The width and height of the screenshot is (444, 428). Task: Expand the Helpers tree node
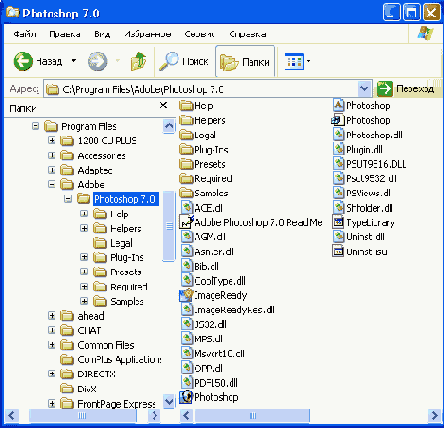click(x=84, y=228)
